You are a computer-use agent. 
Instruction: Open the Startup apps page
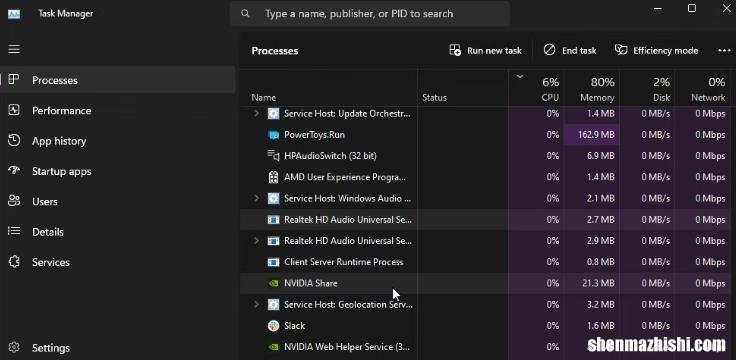pyautogui.click(x=118, y=171)
